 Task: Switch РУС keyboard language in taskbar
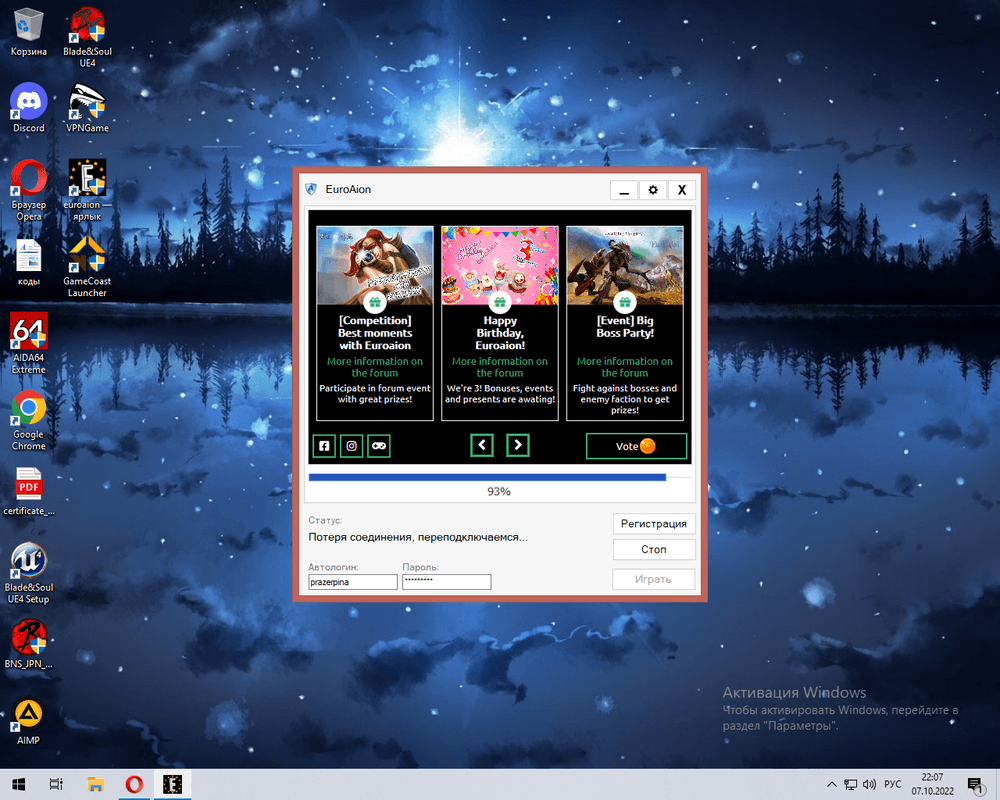893,784
